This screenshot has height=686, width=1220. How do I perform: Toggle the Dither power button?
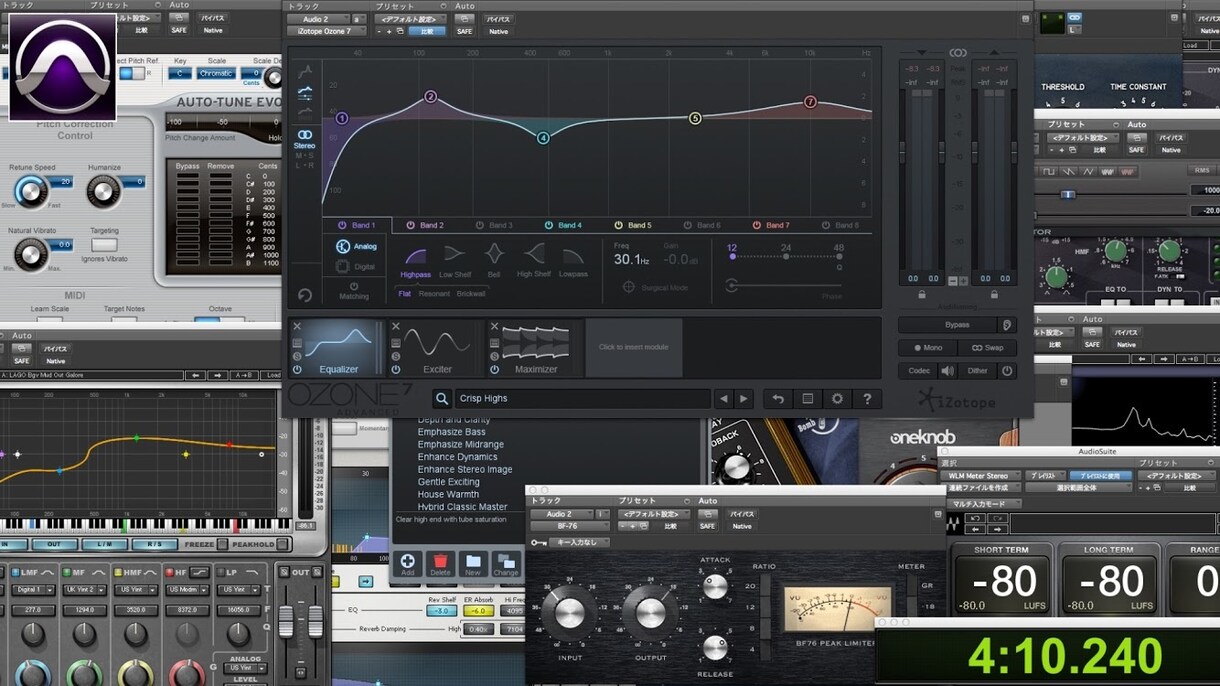(1007, 371)
